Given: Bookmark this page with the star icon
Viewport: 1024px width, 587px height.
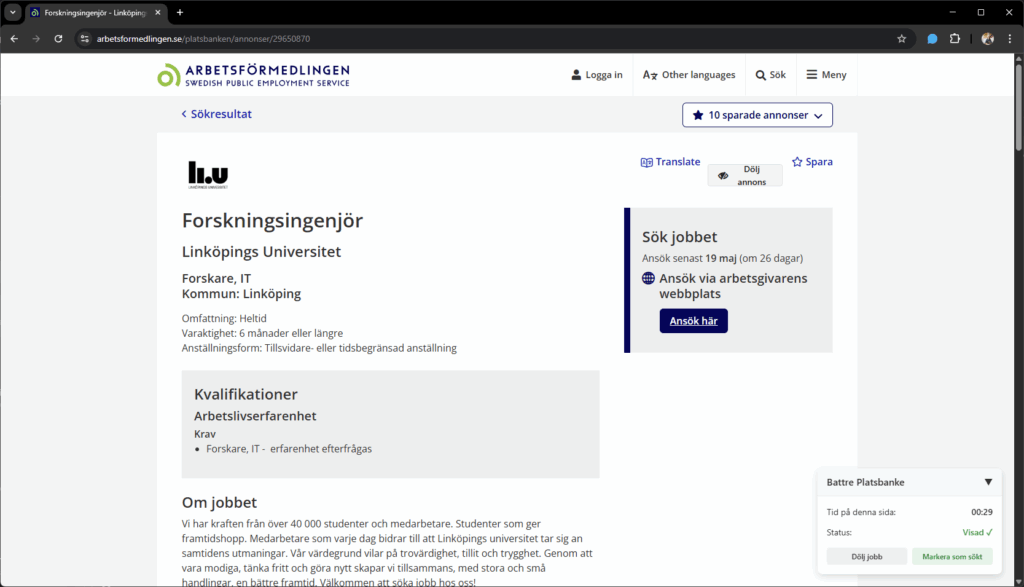Looking at the screenshot, I should (x=902, y=39).
